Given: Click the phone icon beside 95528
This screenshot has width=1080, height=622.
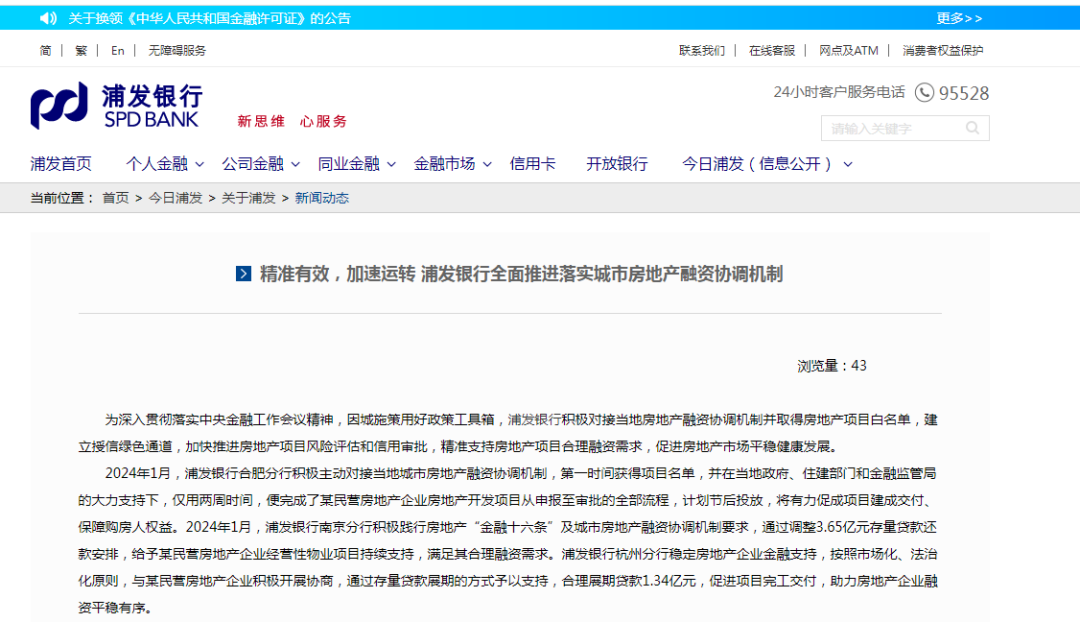Looking at the screenshot, I should (924, 93).
